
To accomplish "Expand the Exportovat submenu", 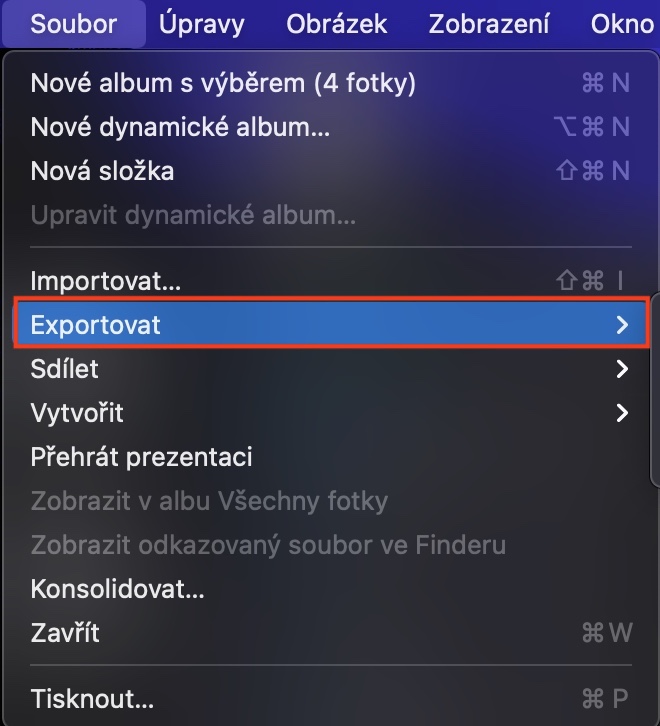I will pyautogui.click(x=96, y=325).
